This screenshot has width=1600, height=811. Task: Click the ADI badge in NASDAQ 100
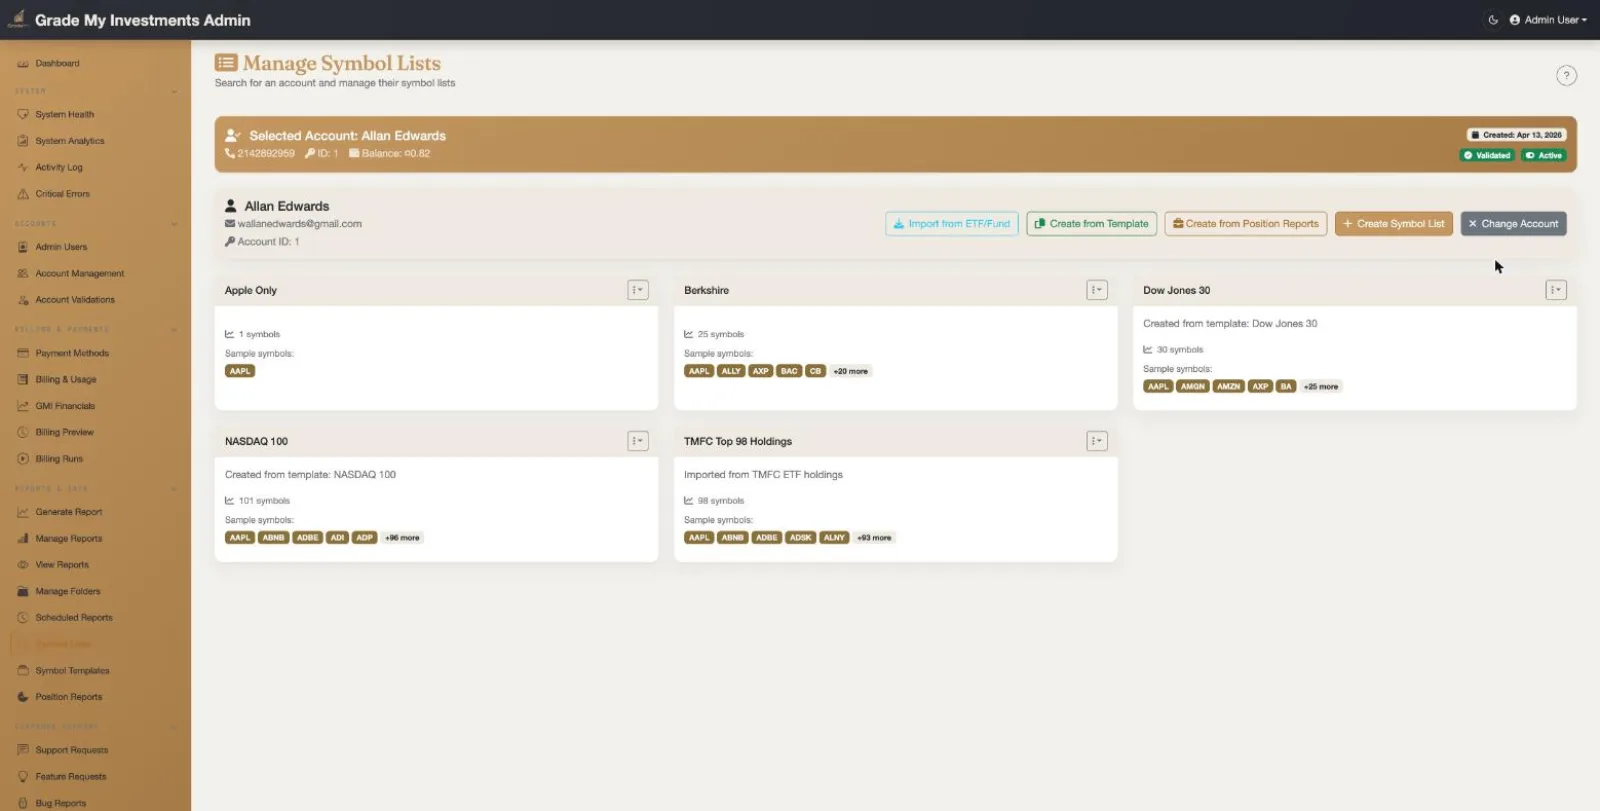337,538
